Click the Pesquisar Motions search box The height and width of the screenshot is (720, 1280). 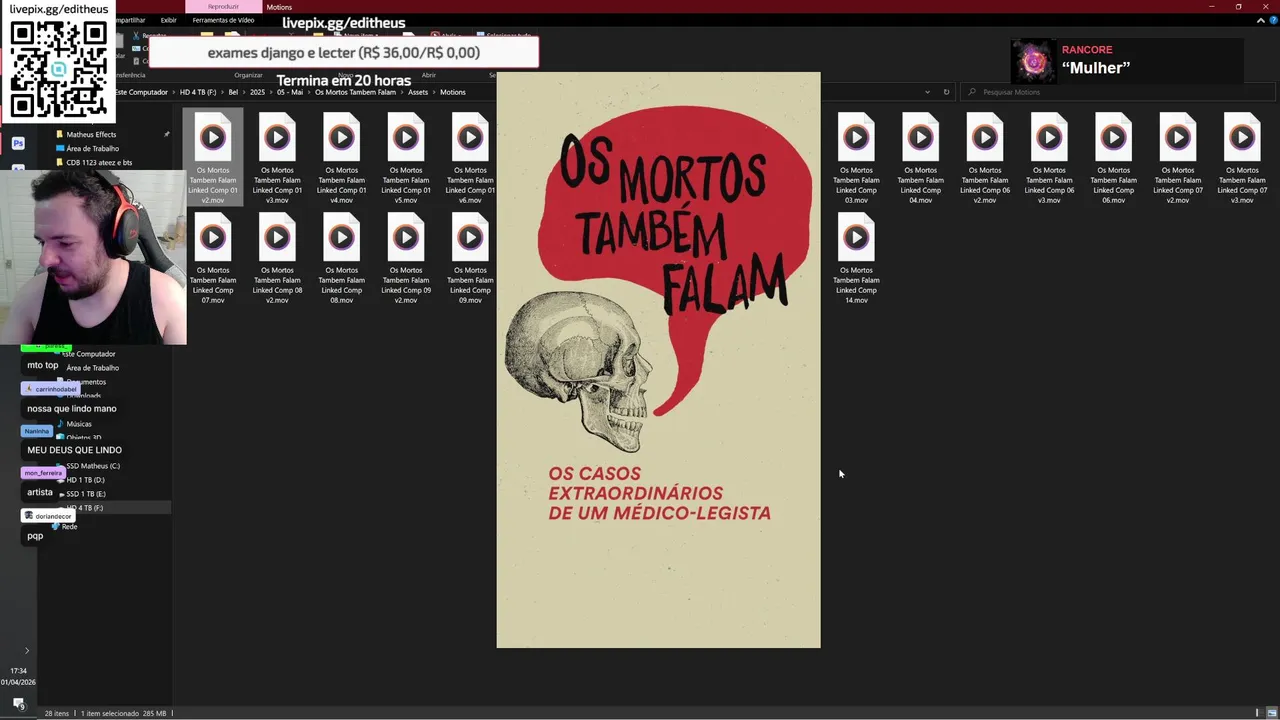pos(1118,92)
